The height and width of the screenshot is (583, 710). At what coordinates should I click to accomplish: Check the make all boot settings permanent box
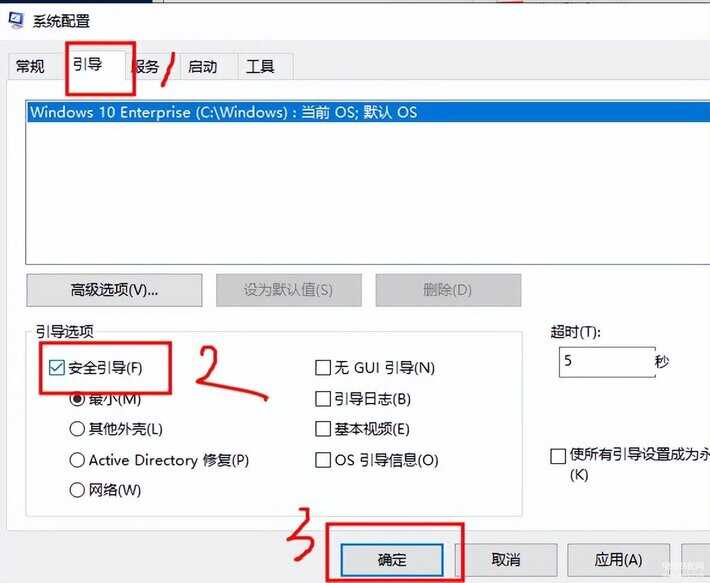coord(558,456)
